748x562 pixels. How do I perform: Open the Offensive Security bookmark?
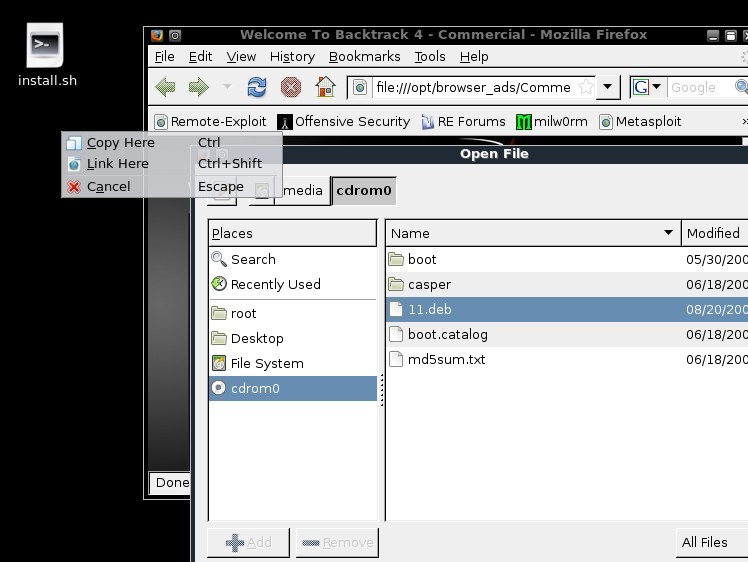(343, 122)
